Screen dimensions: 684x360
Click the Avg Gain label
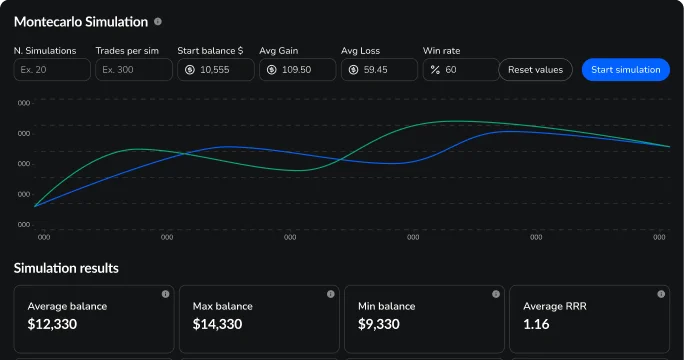click(279, 51)
